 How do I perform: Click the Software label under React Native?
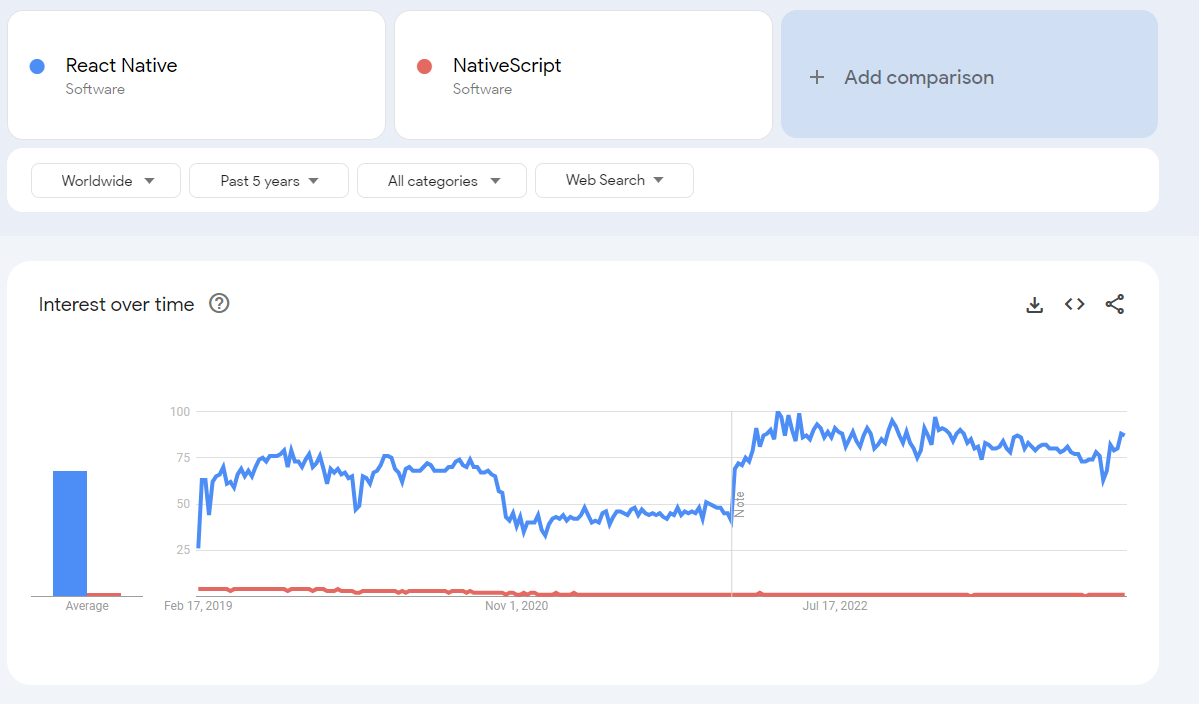tap(95, 89)
